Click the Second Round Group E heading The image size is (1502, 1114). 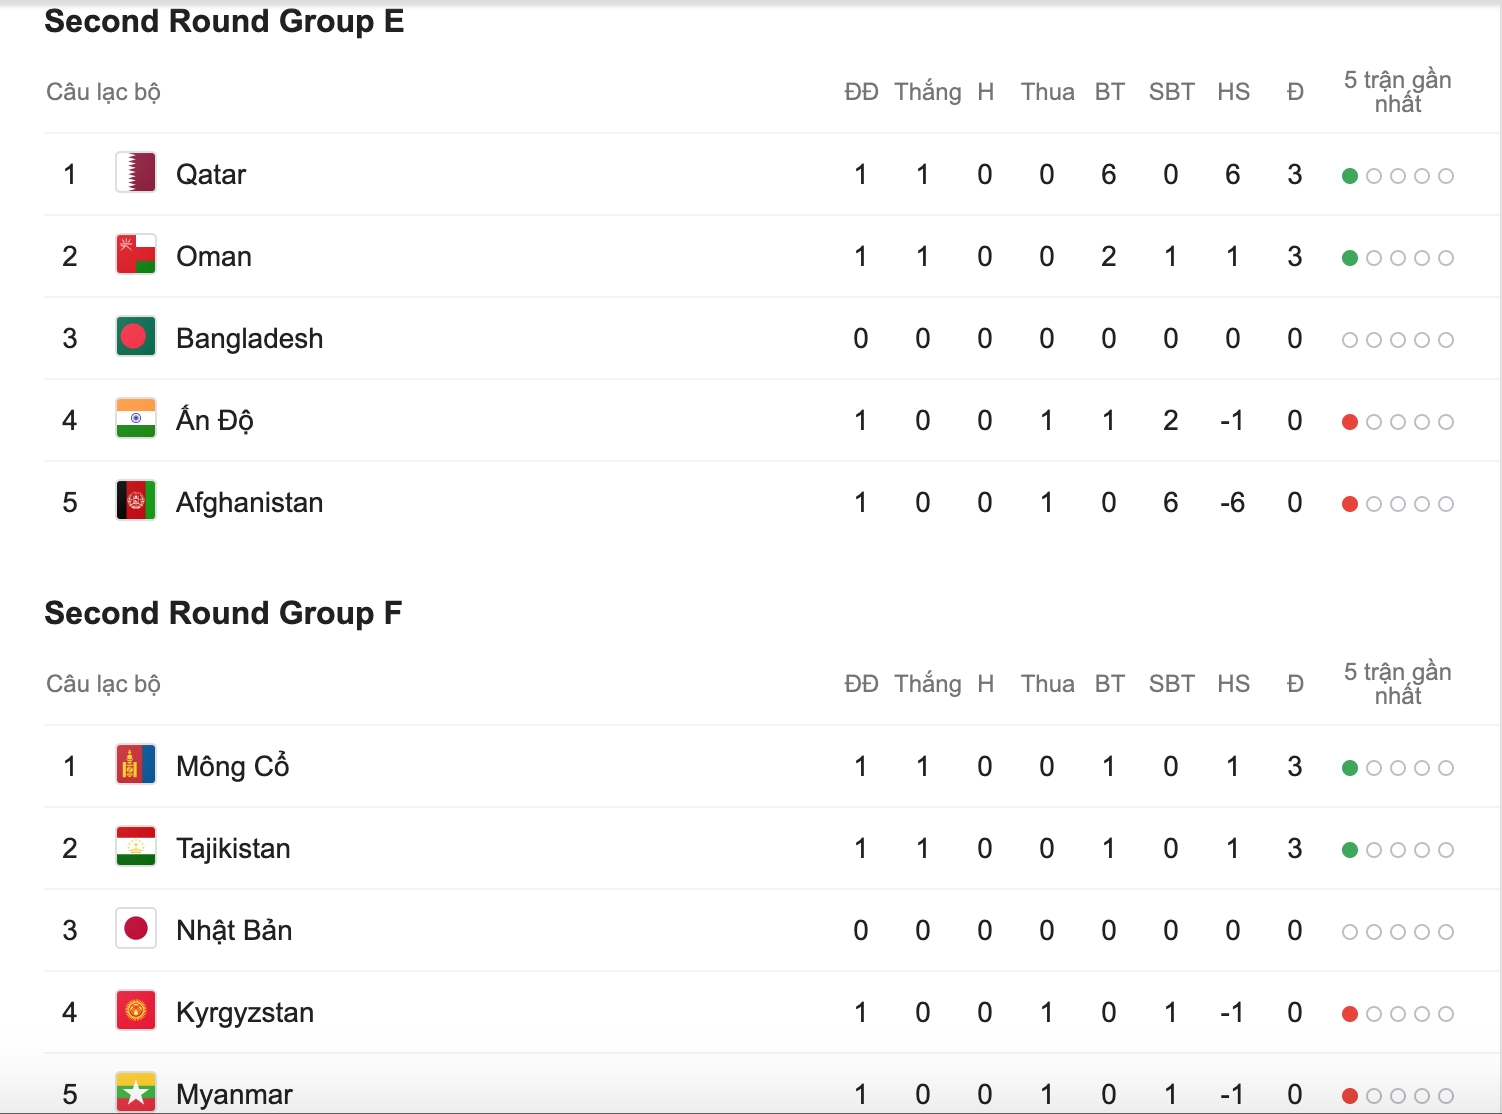224,21
